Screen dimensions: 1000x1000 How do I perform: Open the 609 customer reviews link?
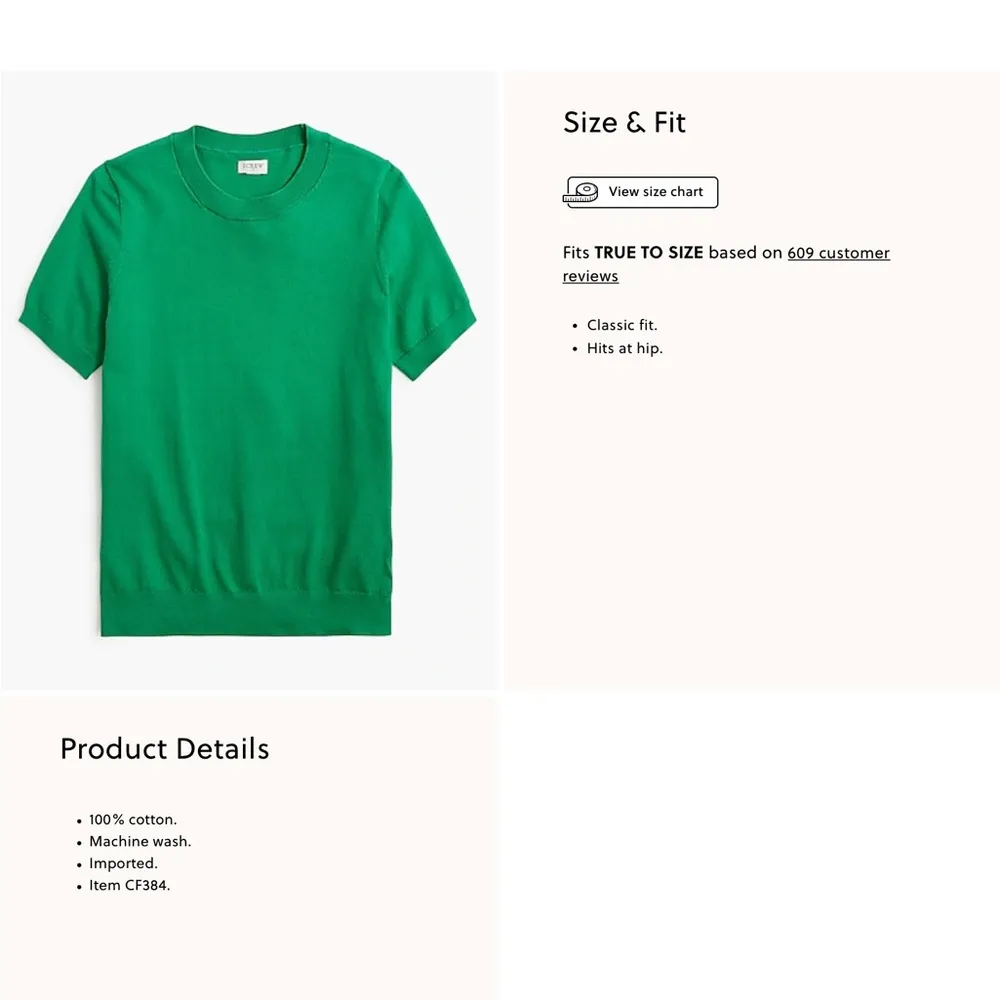click(x=837, y=253)
